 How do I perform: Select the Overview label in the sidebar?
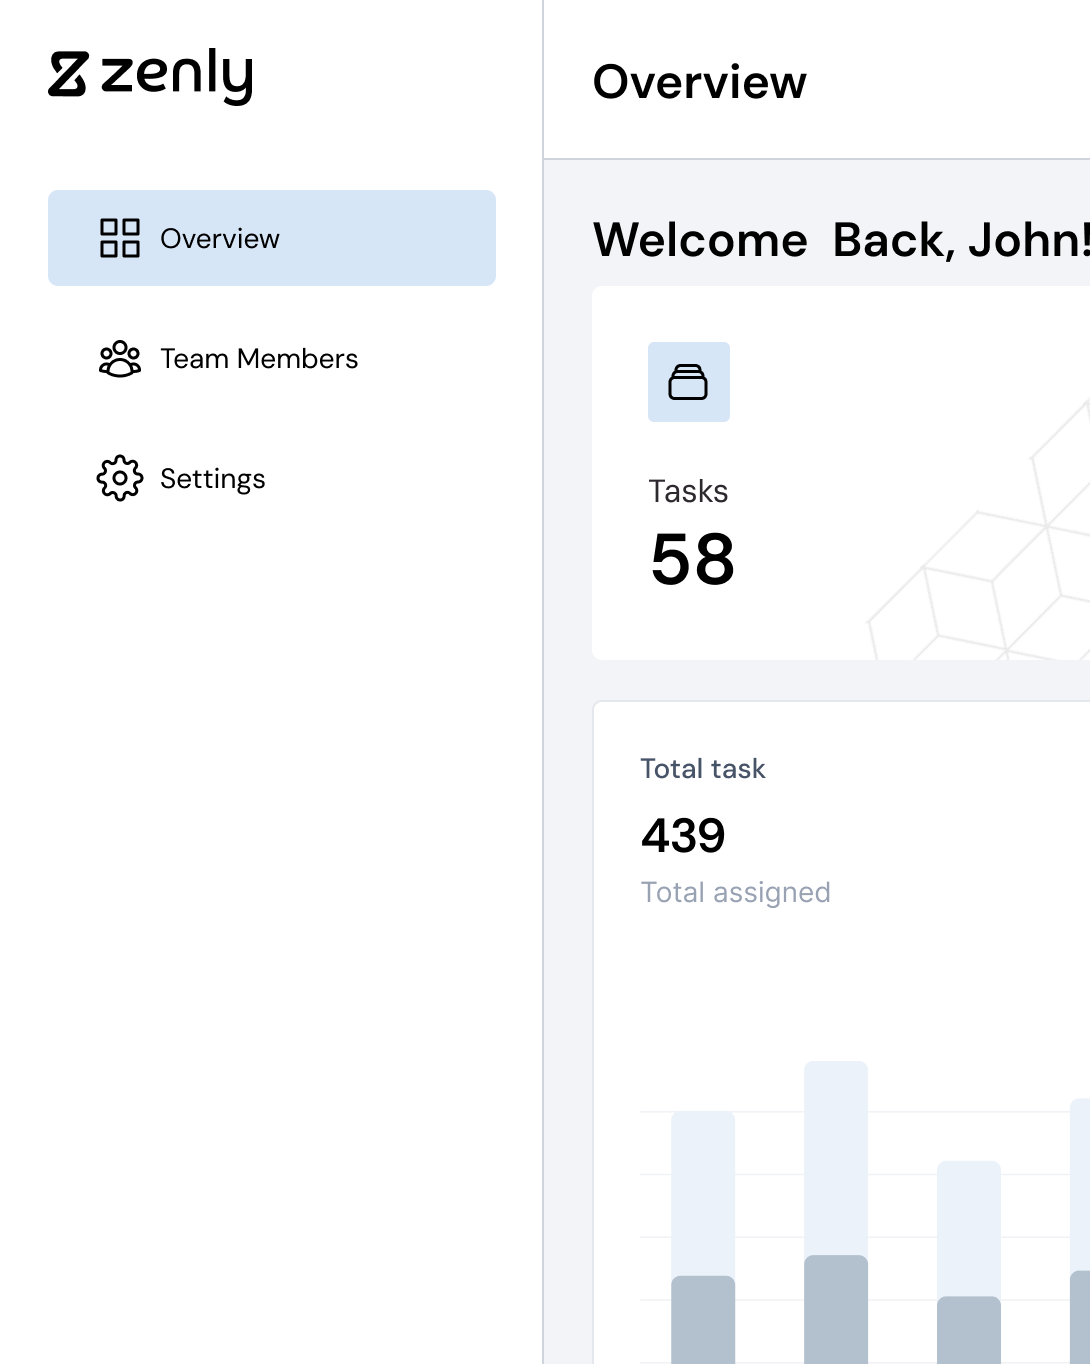pyautogui.click(x=220, y=239)
